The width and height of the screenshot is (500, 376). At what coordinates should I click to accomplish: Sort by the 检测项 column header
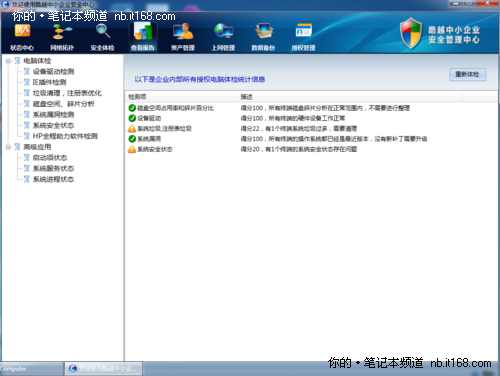(182, 97)
